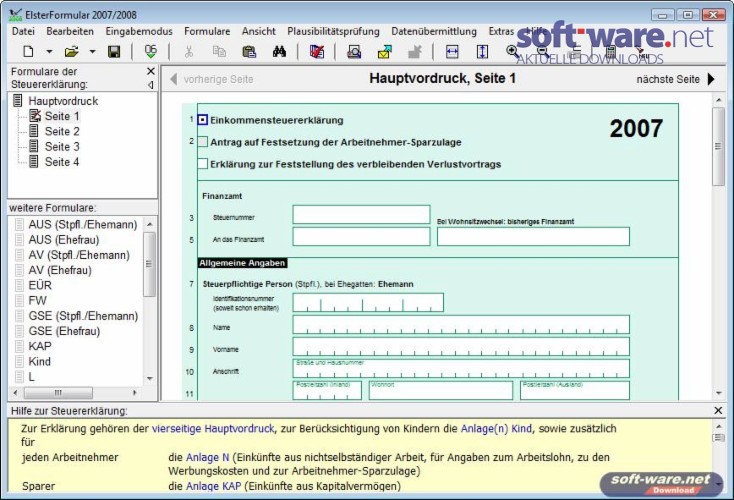Fit page to width icon
Image resolution: width=734 pixels, height=500 pixels.
tap(452, 51)
